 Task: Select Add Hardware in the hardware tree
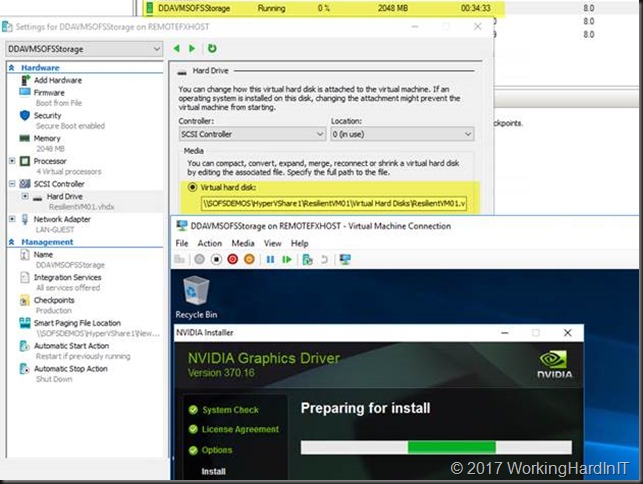point(58,80)
